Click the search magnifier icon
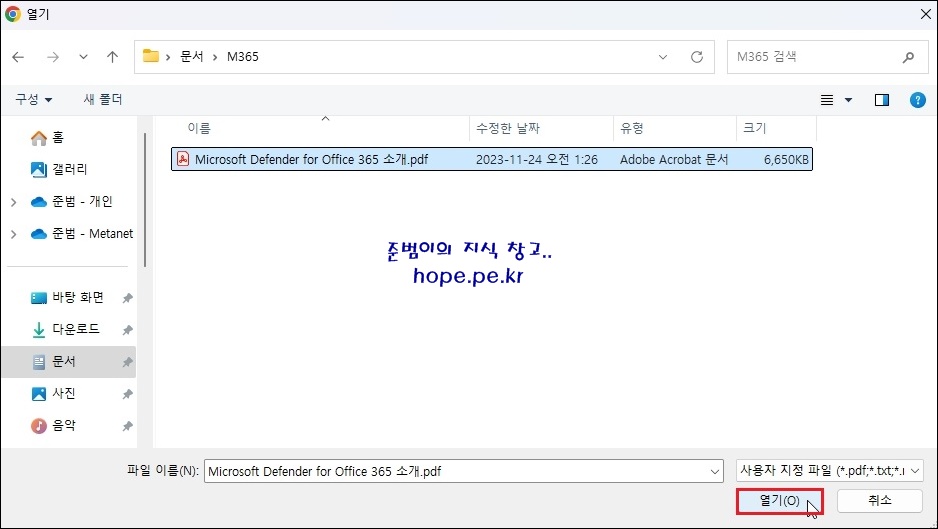Screen dimensions: 938x529 [908, 57]
